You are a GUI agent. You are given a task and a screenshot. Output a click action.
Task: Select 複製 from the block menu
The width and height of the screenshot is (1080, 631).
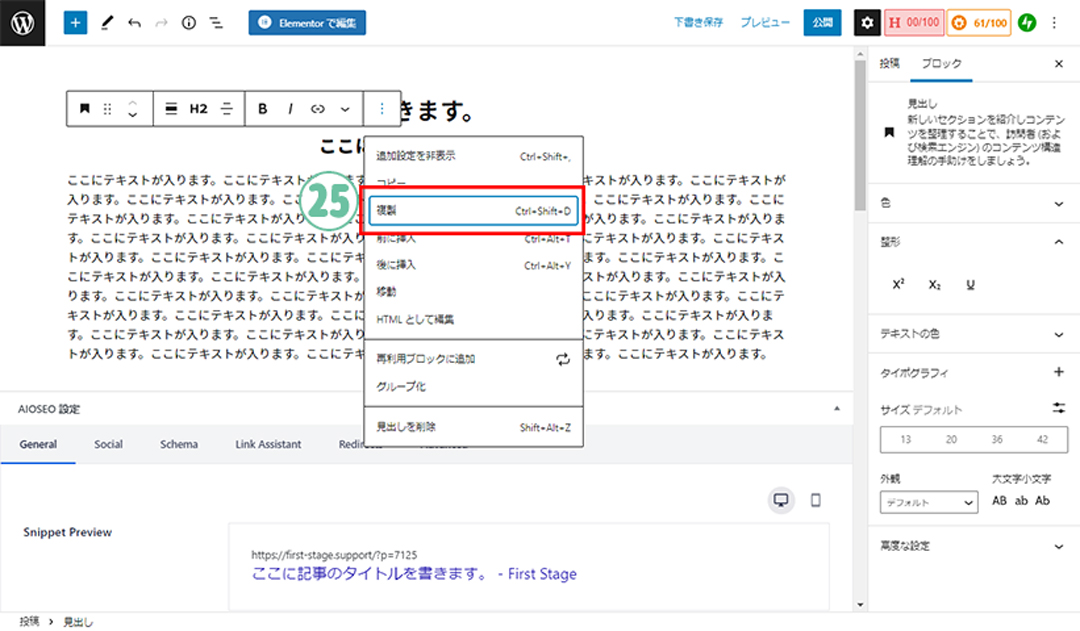tap(472, 211)
